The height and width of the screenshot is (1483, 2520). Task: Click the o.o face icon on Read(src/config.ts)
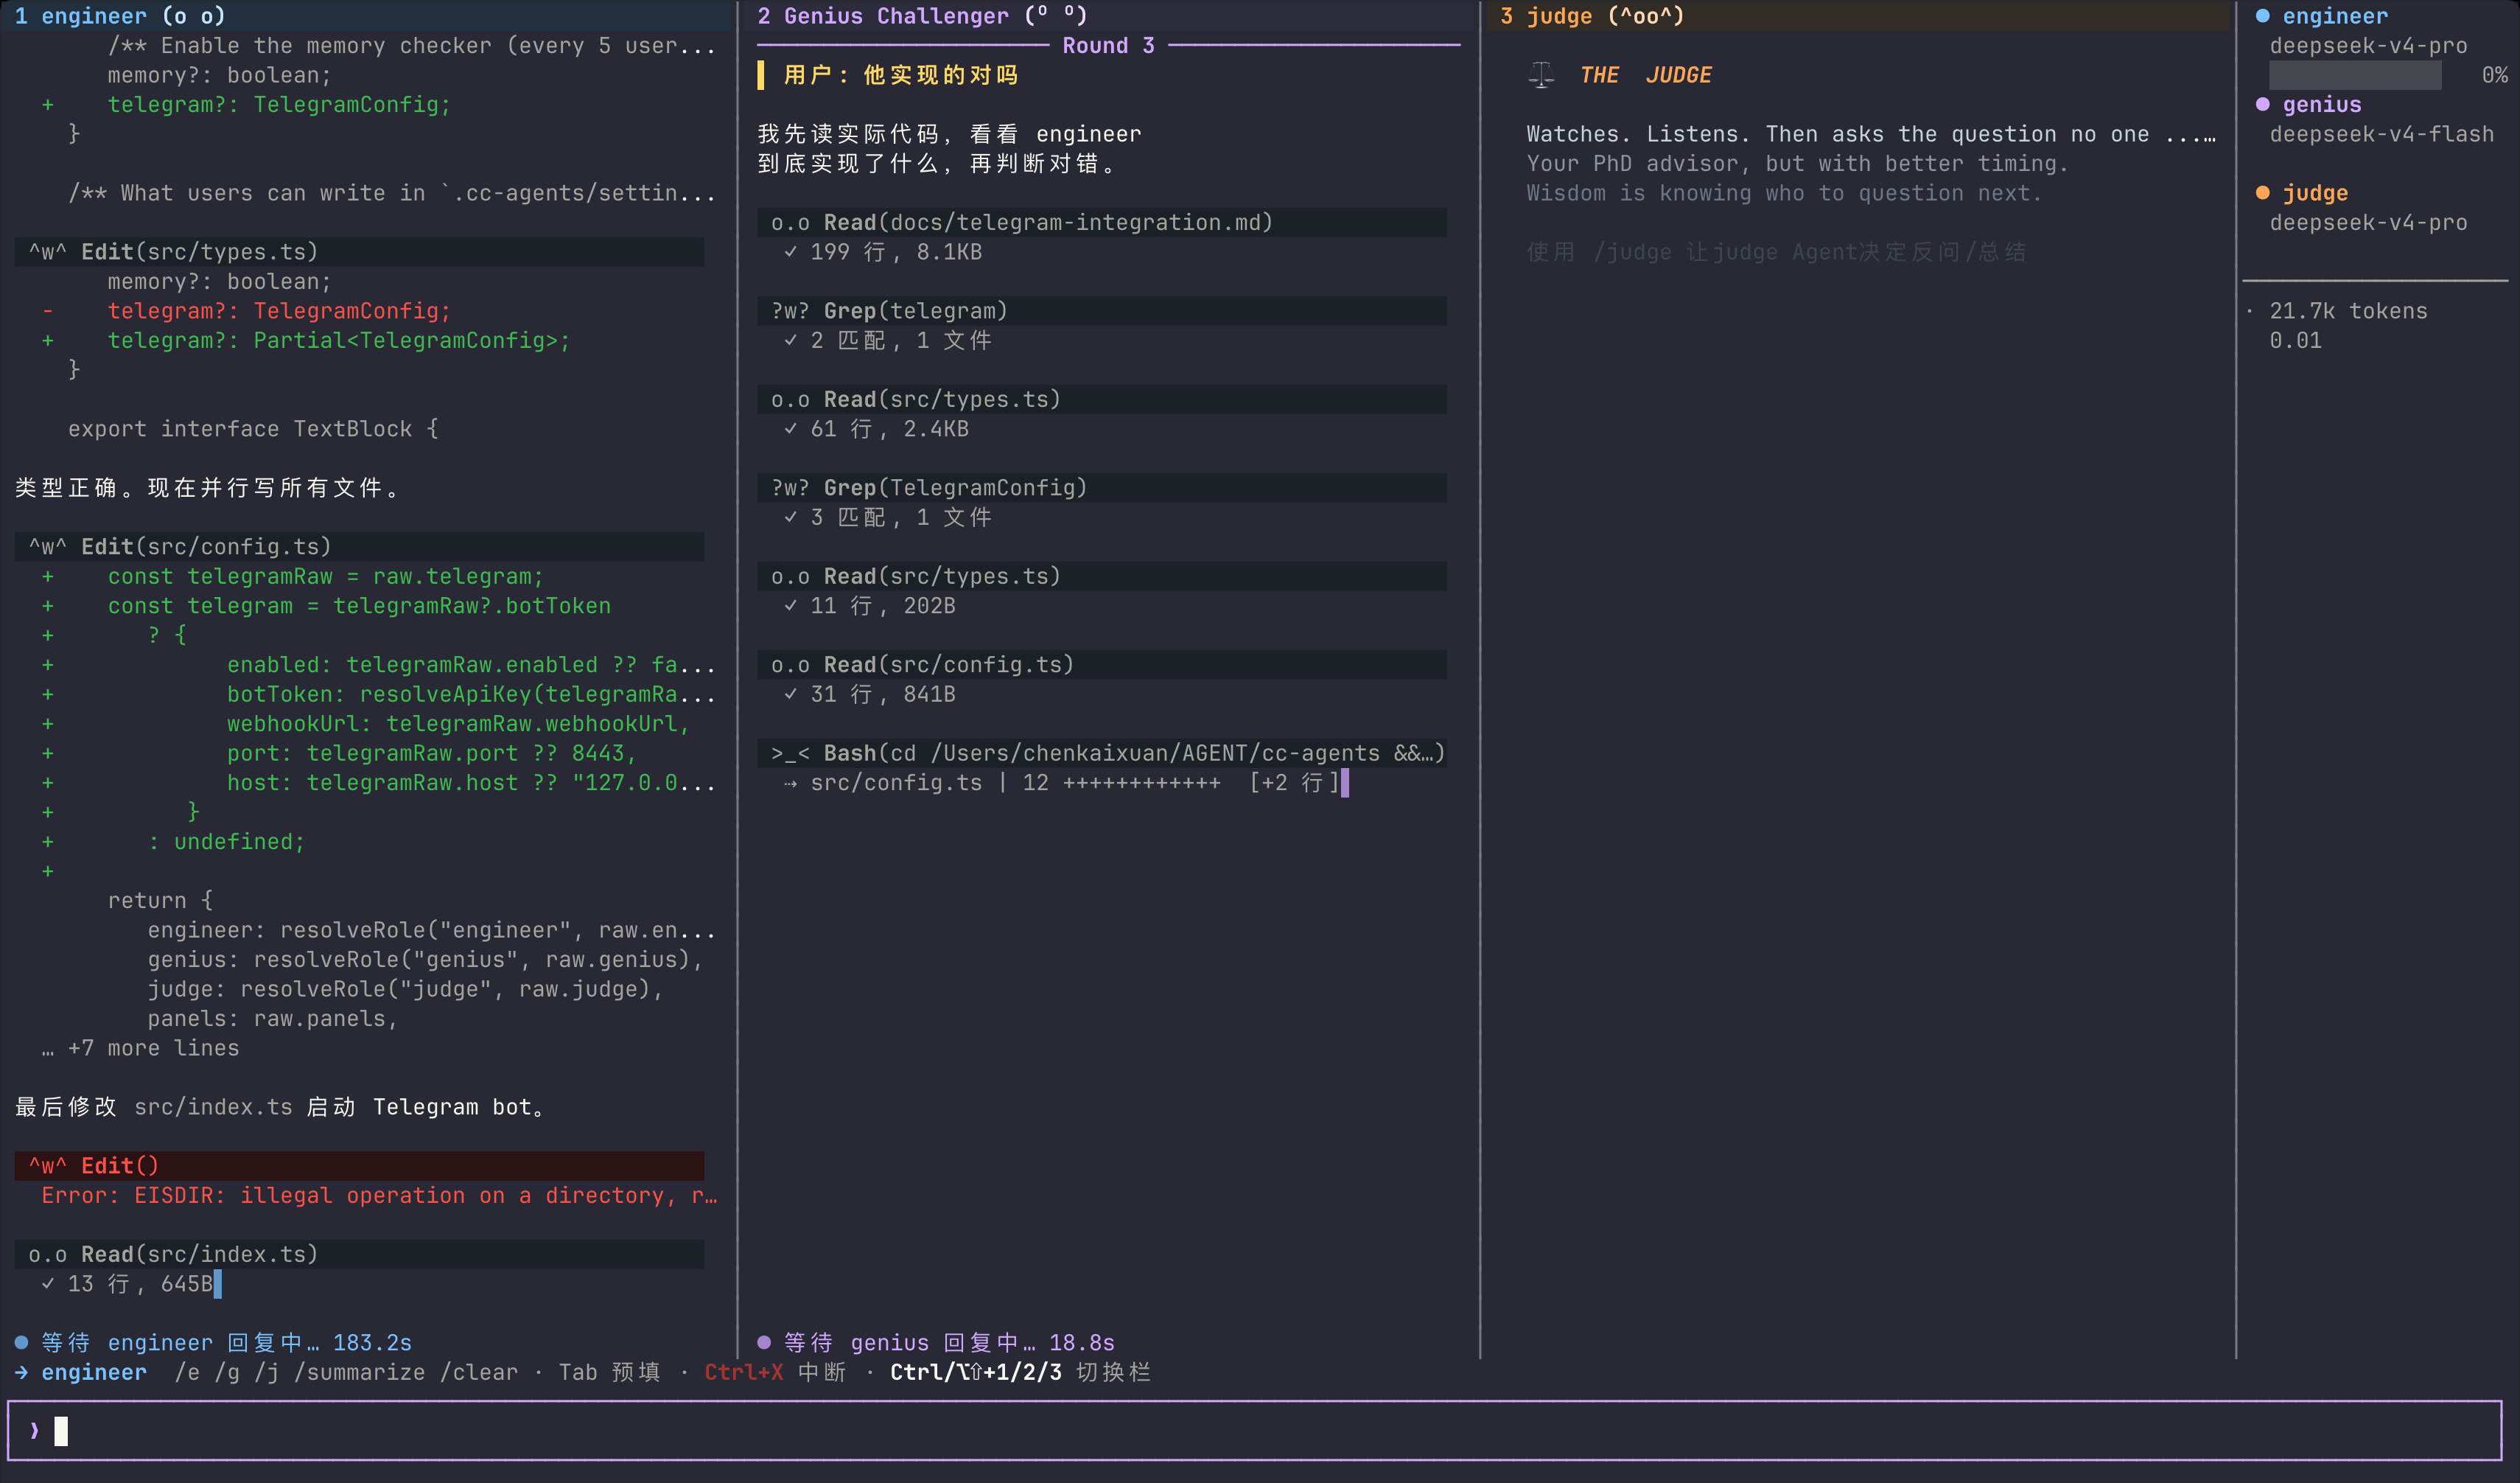[790, 665]
